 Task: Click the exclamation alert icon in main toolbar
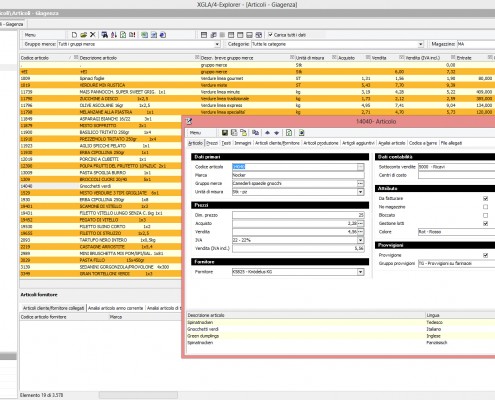[x=132, y=35]
